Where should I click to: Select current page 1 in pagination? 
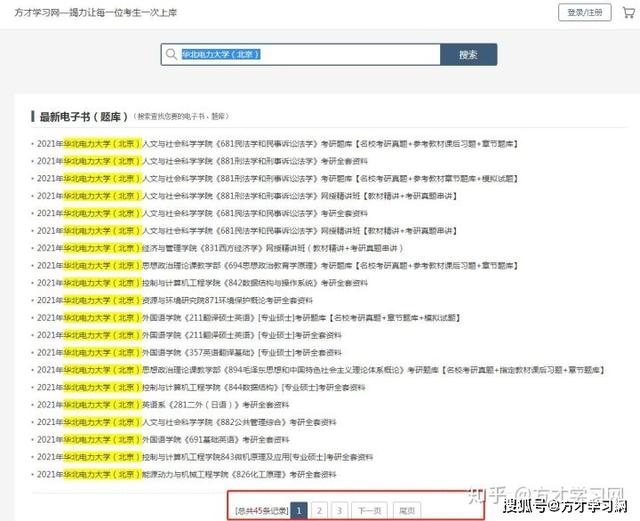pos(299,510)
